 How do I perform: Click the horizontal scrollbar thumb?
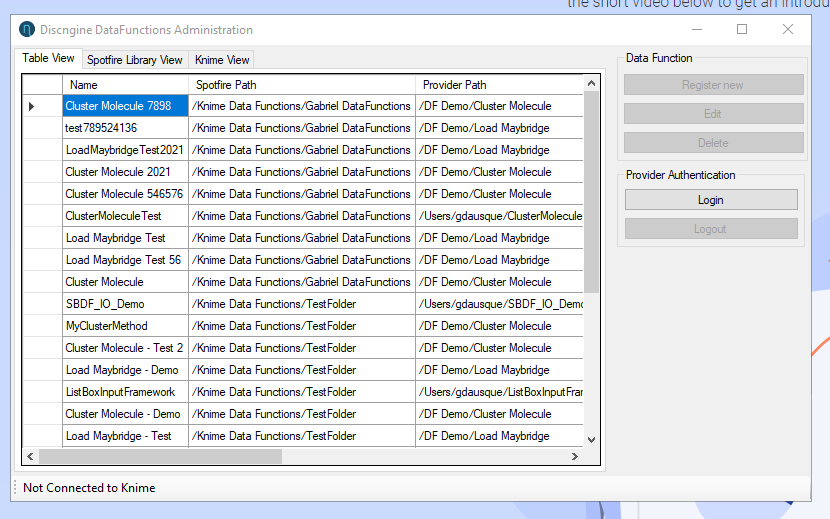pos(160,457)
